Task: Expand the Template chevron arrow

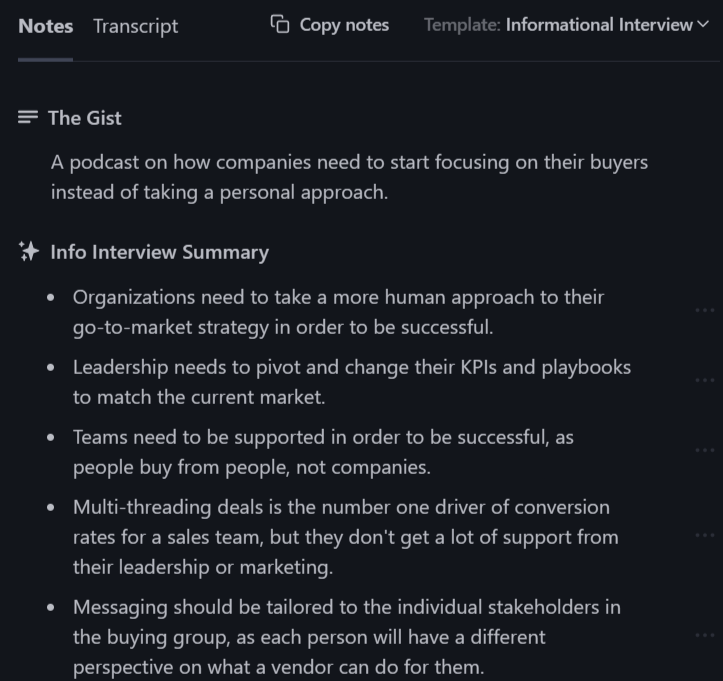Action: 703,24
